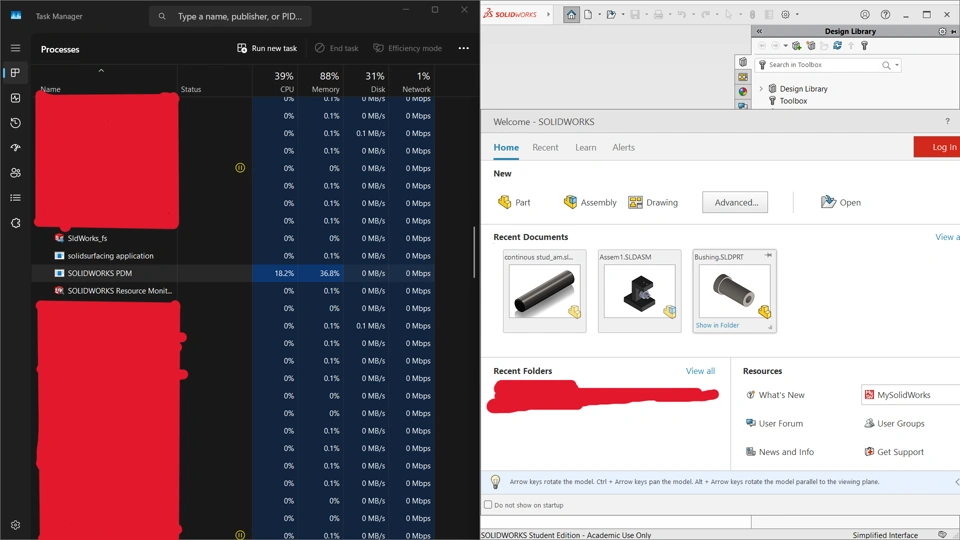Click Log In button in SOLIDWORKS

tap(937, 147)
